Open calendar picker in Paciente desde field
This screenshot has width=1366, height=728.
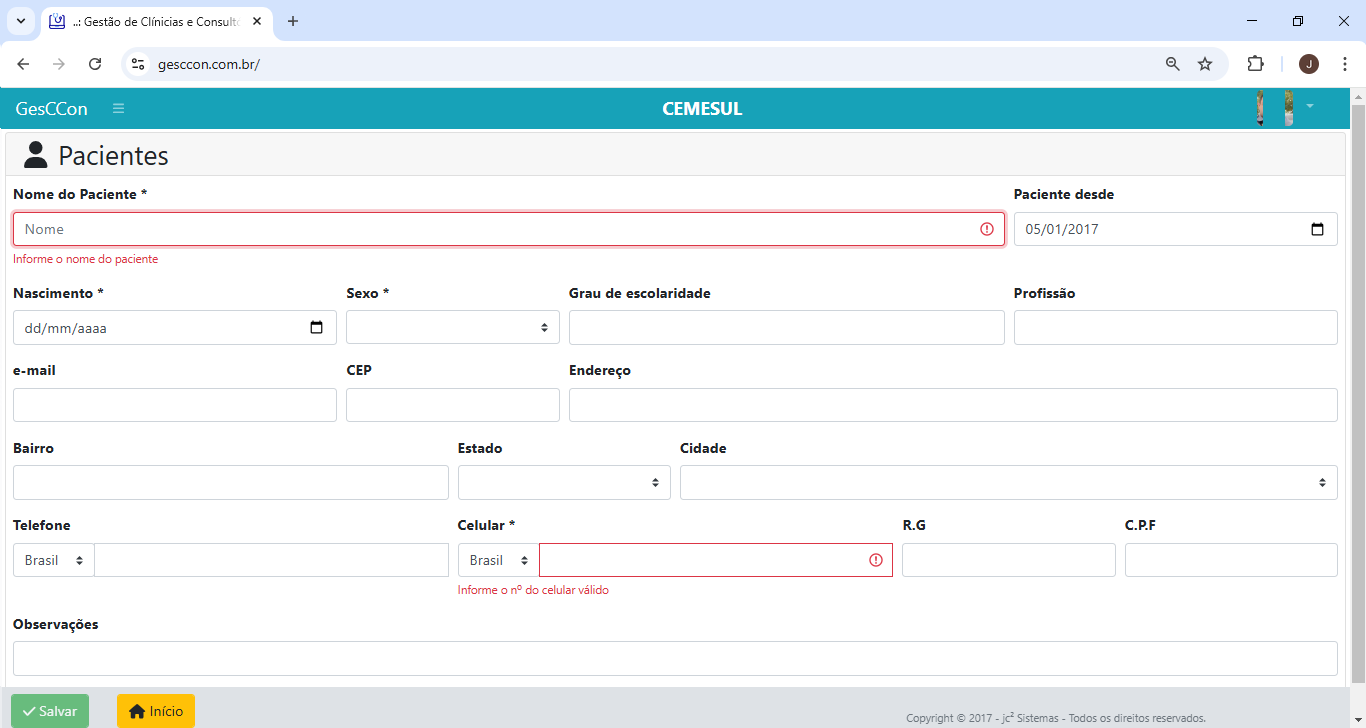(1317, 229)
